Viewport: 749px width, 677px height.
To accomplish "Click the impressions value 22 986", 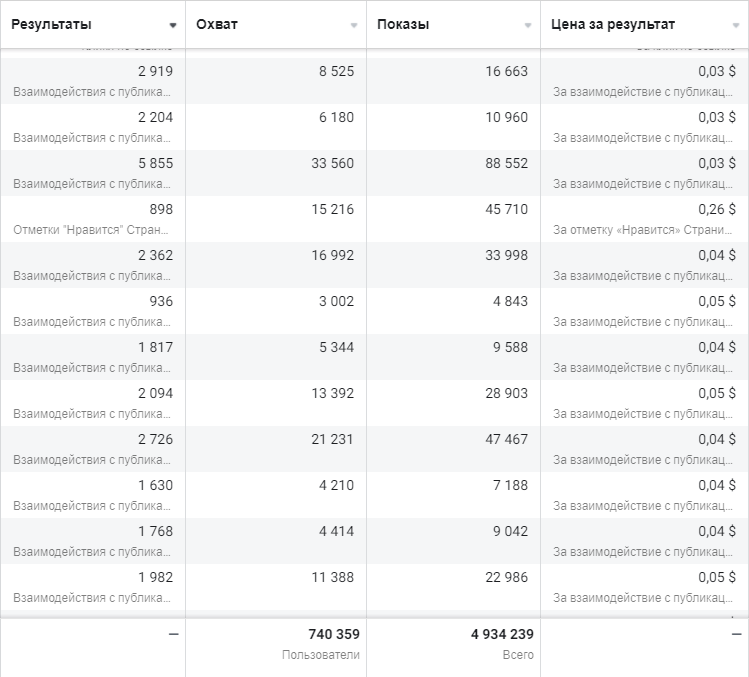I will (506, 577).
